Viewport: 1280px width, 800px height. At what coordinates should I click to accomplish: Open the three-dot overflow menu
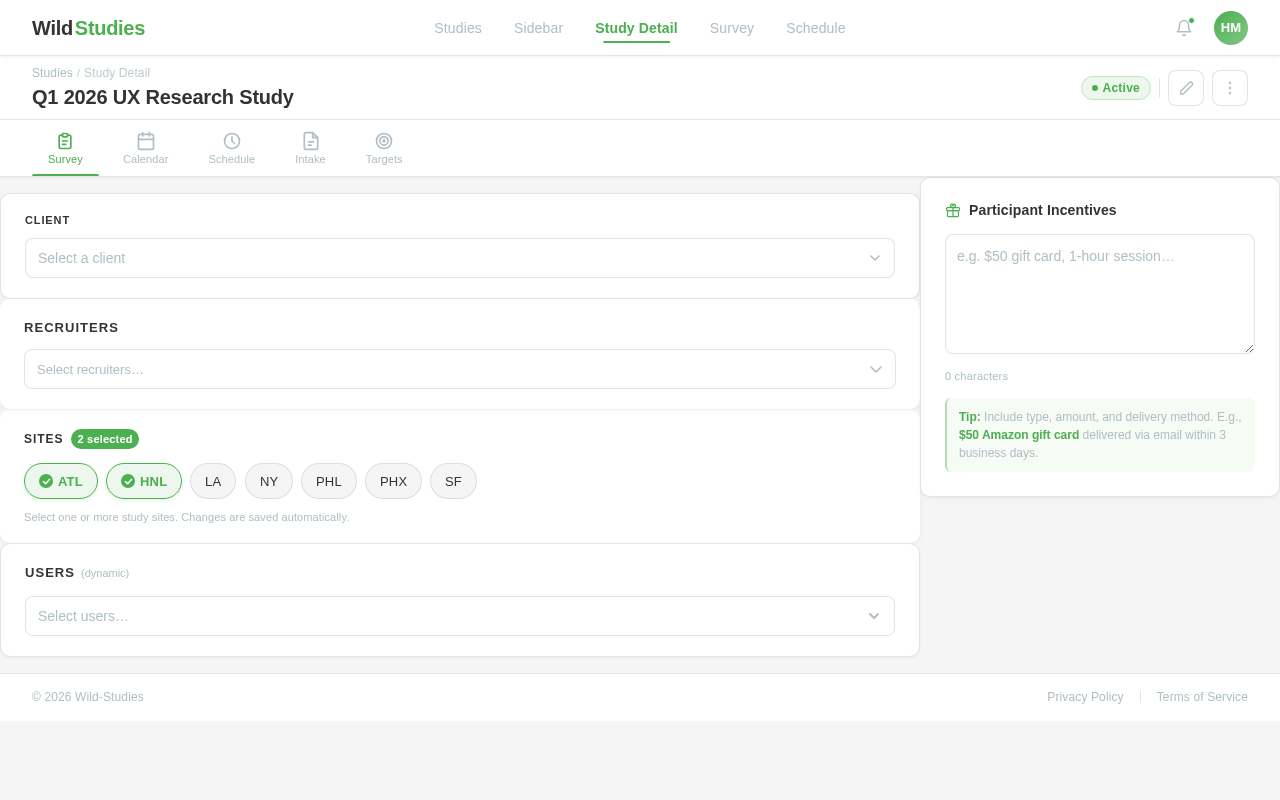click(x=1229, y=88)
